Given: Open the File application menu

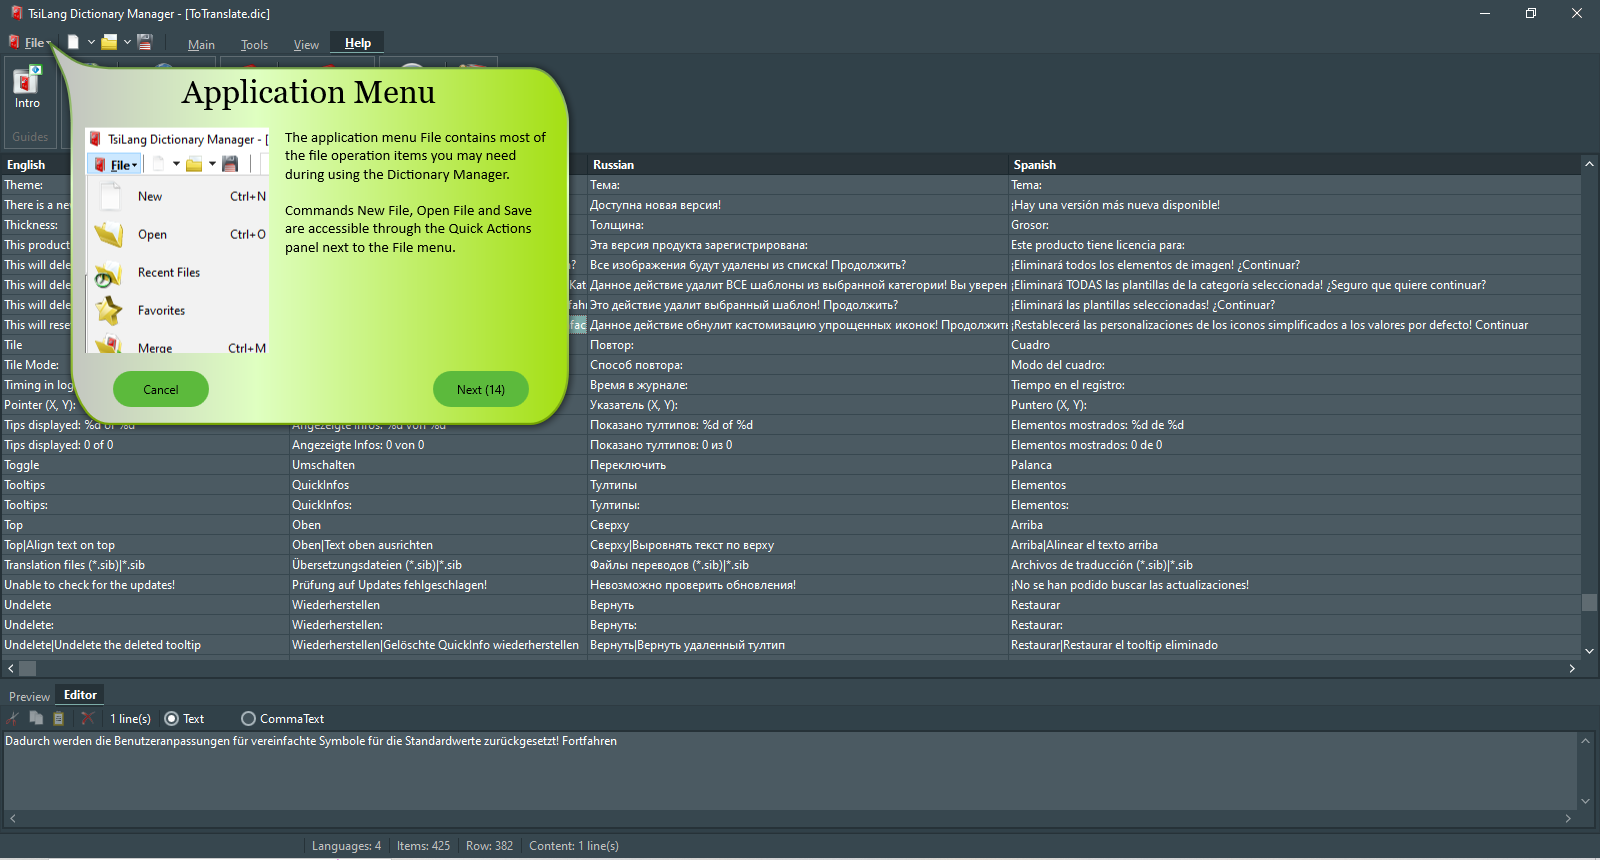Looking at the screenshot, I should pyautogui.click(x=30, y=42).
